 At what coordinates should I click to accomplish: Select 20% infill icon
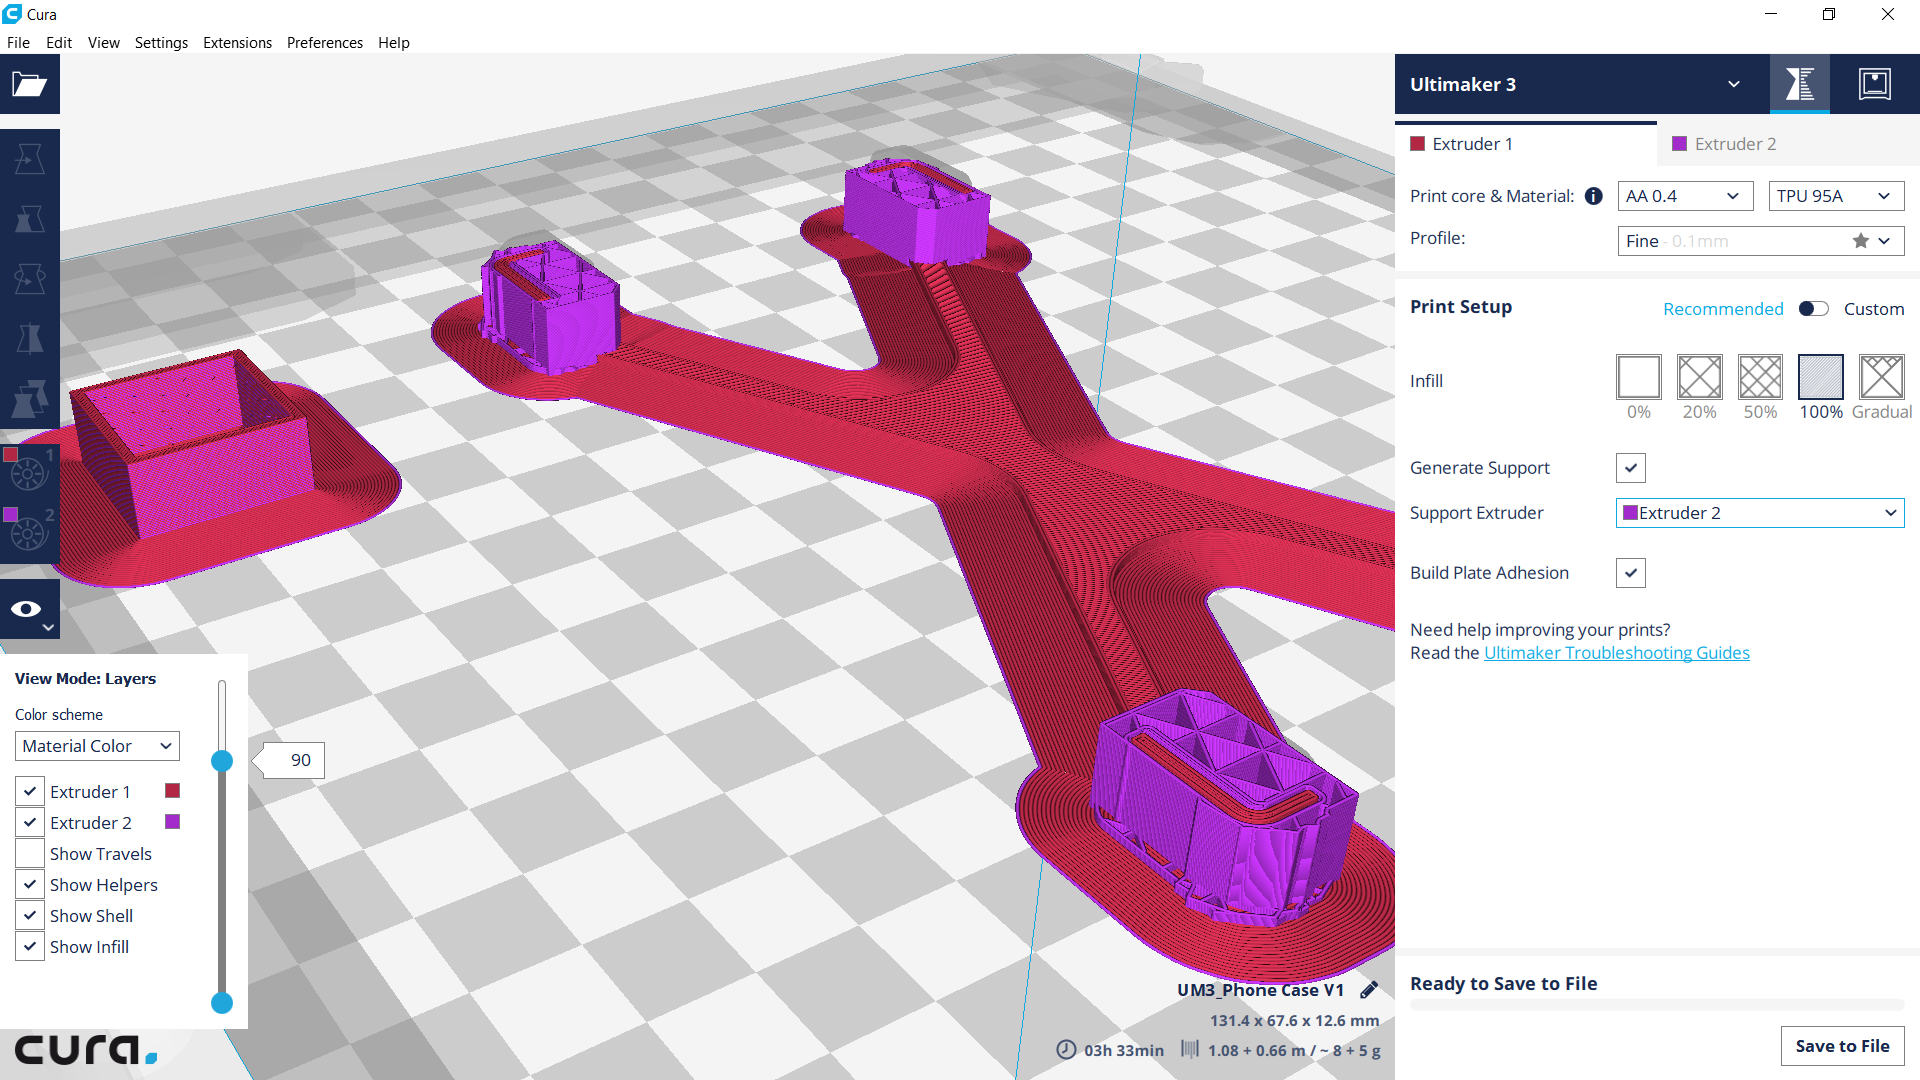tap(1700, 377)
